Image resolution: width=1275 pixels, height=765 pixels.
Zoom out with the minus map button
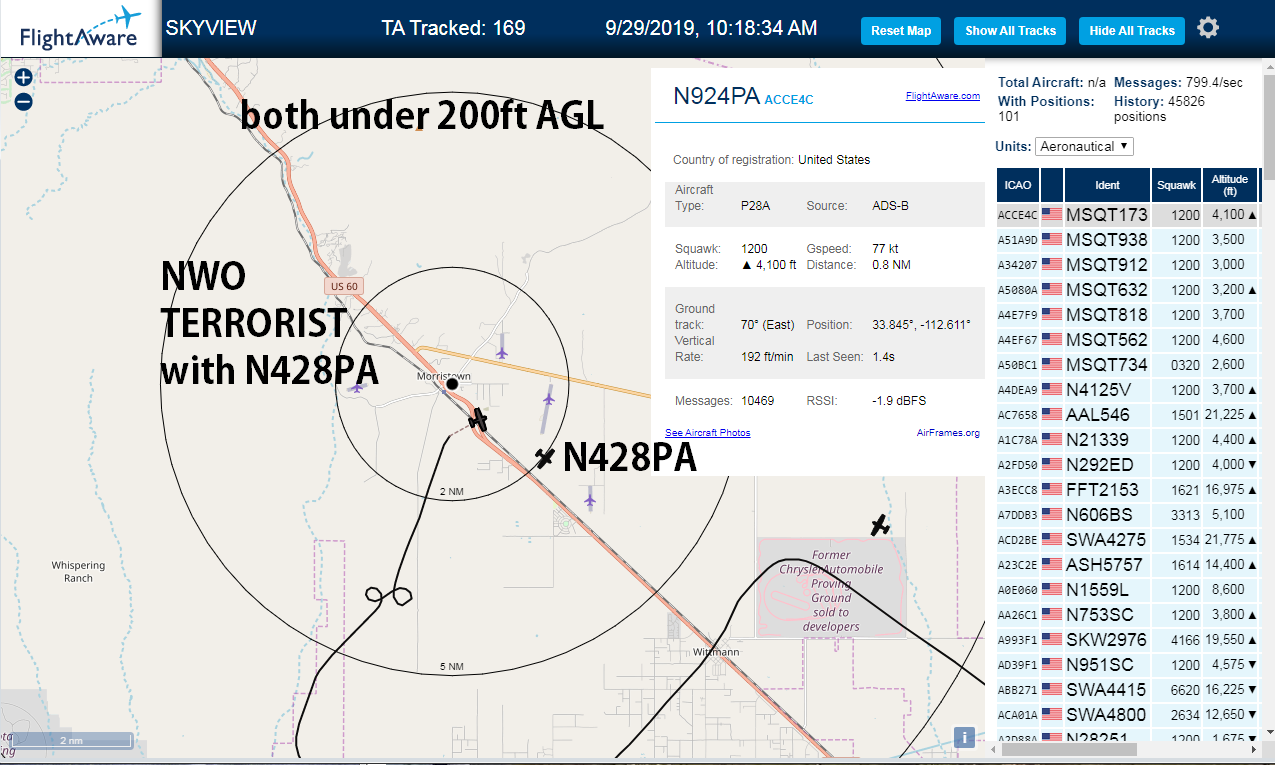pos(24,102)
